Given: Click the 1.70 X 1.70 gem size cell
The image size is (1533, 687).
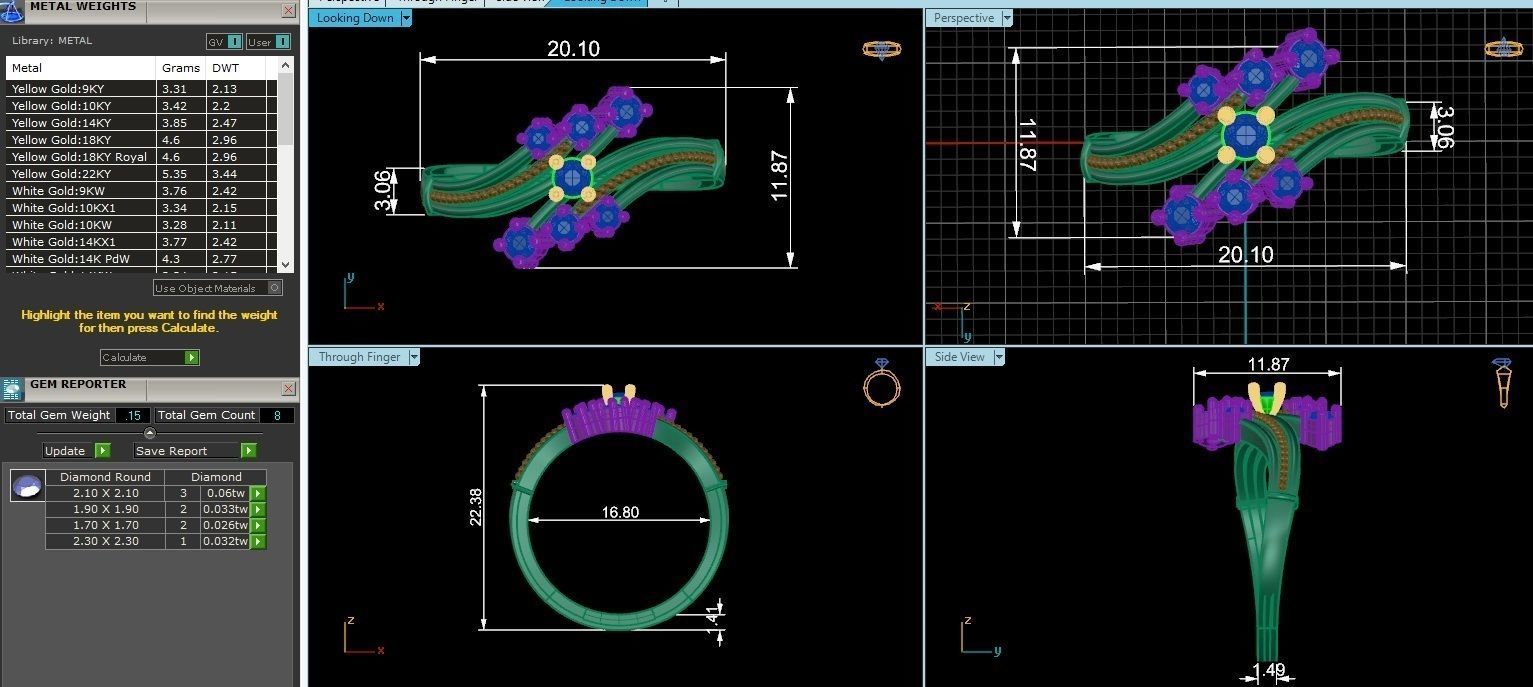Looking at the screenshot, I should pos(105,525).
